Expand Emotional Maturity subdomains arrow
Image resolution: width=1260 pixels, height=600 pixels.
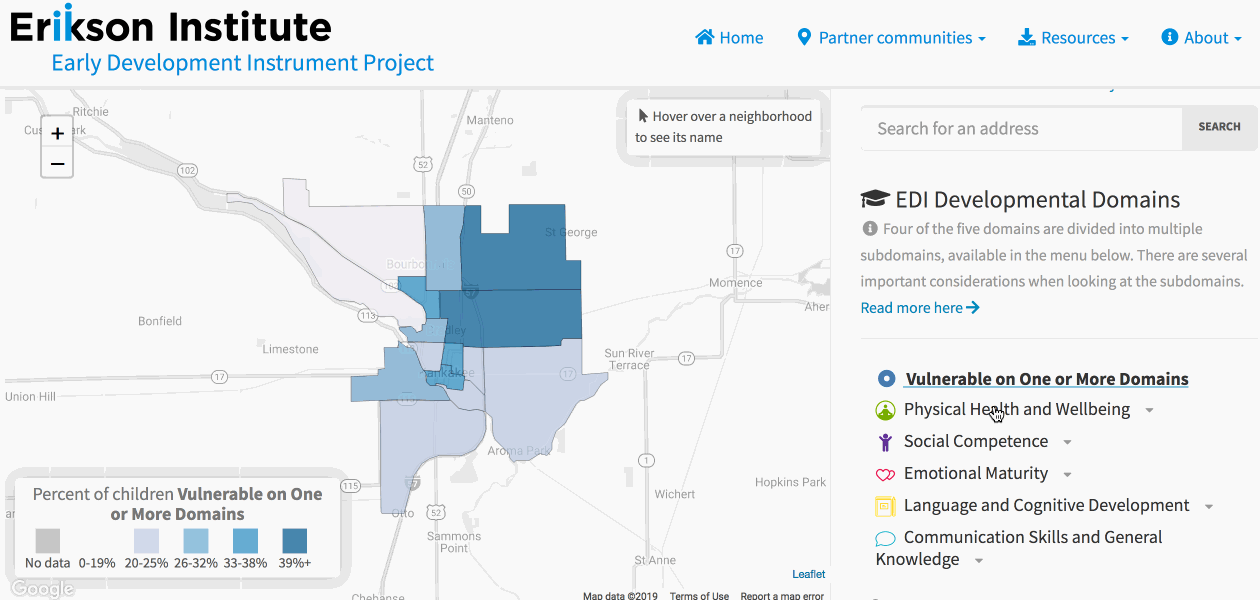point(1068,475)
